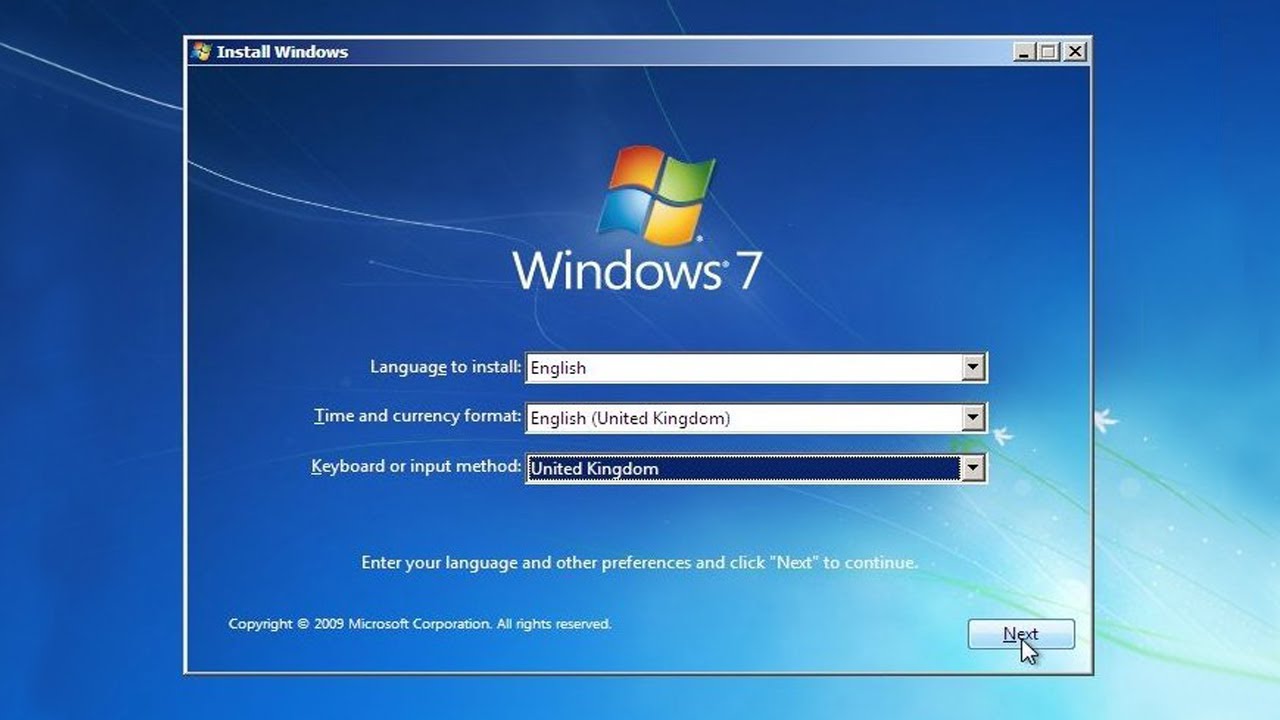Image resolution: width=1280 pixels, height=720 pixels.
Task: Click the highlighted United Kingdom keyboard field
Action: pos(756,468)
